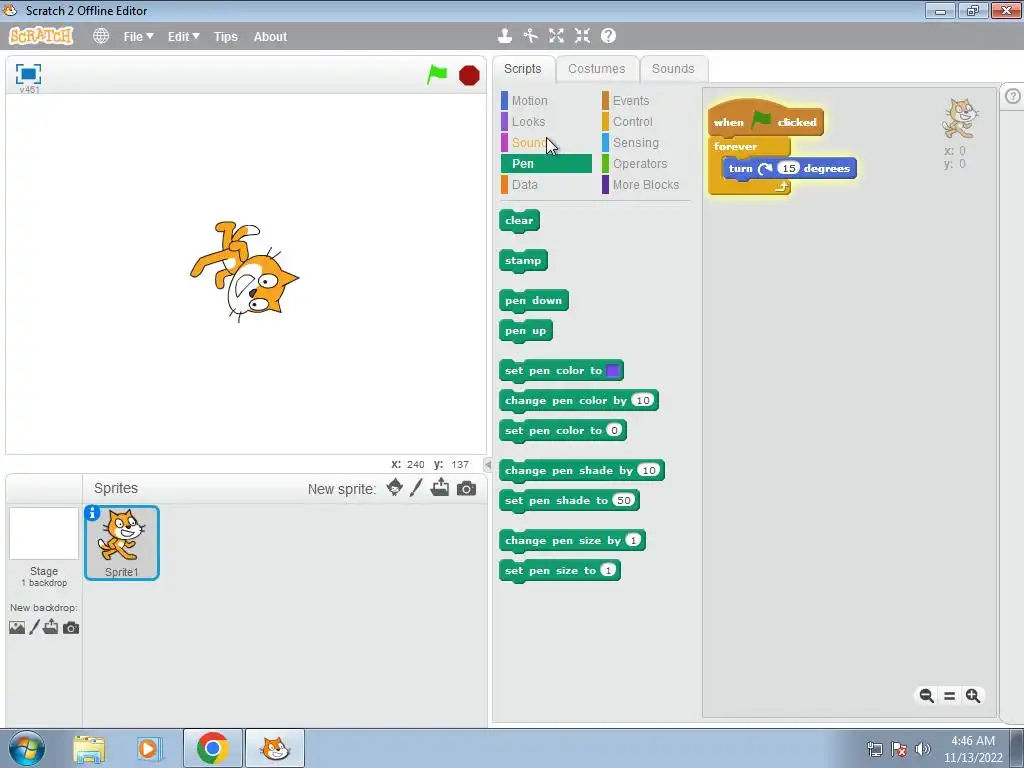
Task: Open Sprite1 info button
Action: 93,513
